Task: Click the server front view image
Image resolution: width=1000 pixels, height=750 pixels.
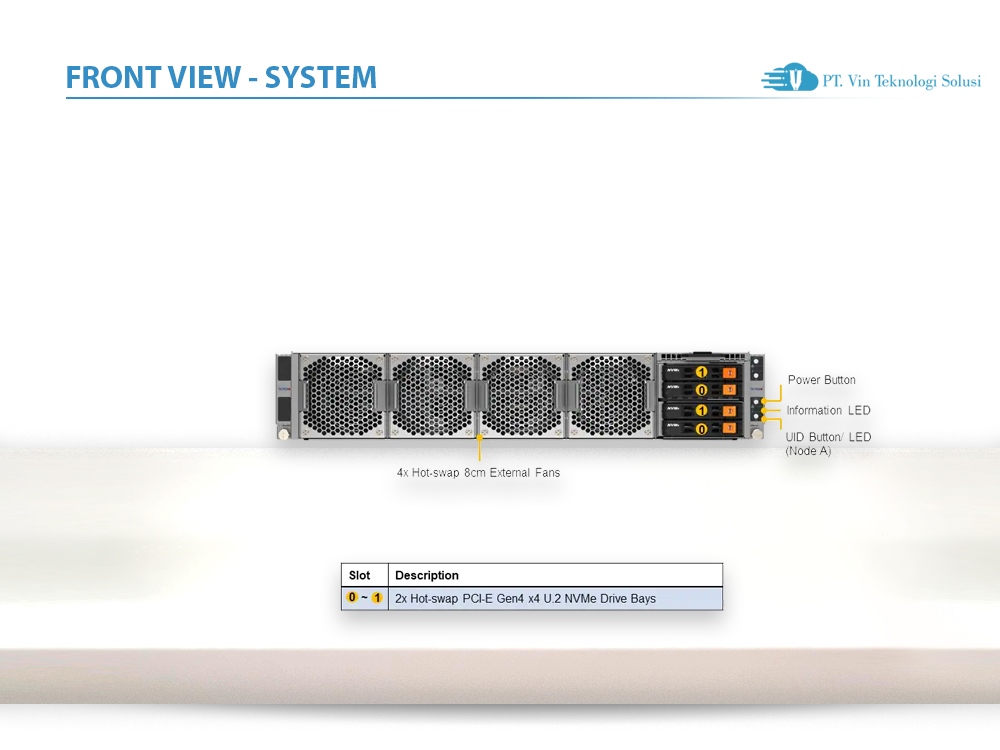Action: click(x=520, y=395)
